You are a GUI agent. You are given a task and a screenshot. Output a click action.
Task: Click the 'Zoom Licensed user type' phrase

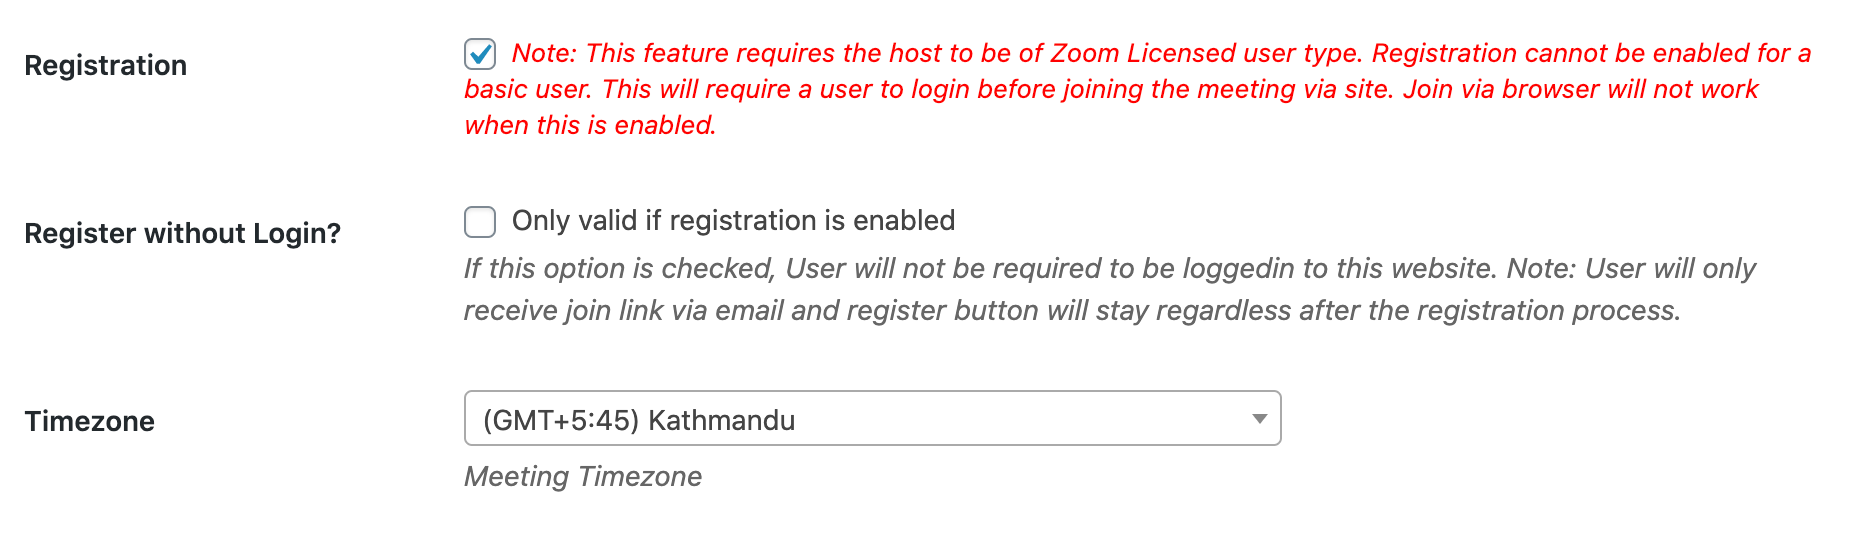pyautogui.click(x=1206, y=53)
